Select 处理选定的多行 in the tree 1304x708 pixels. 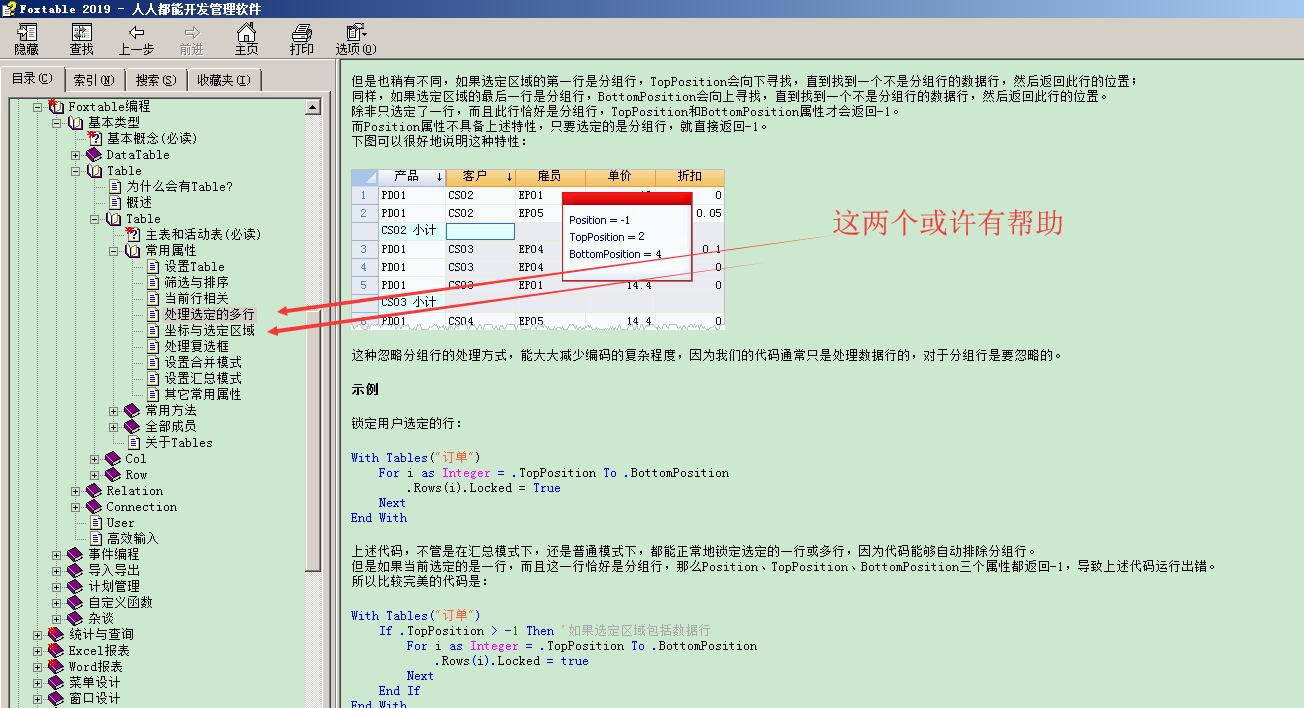tap(209, 315)
